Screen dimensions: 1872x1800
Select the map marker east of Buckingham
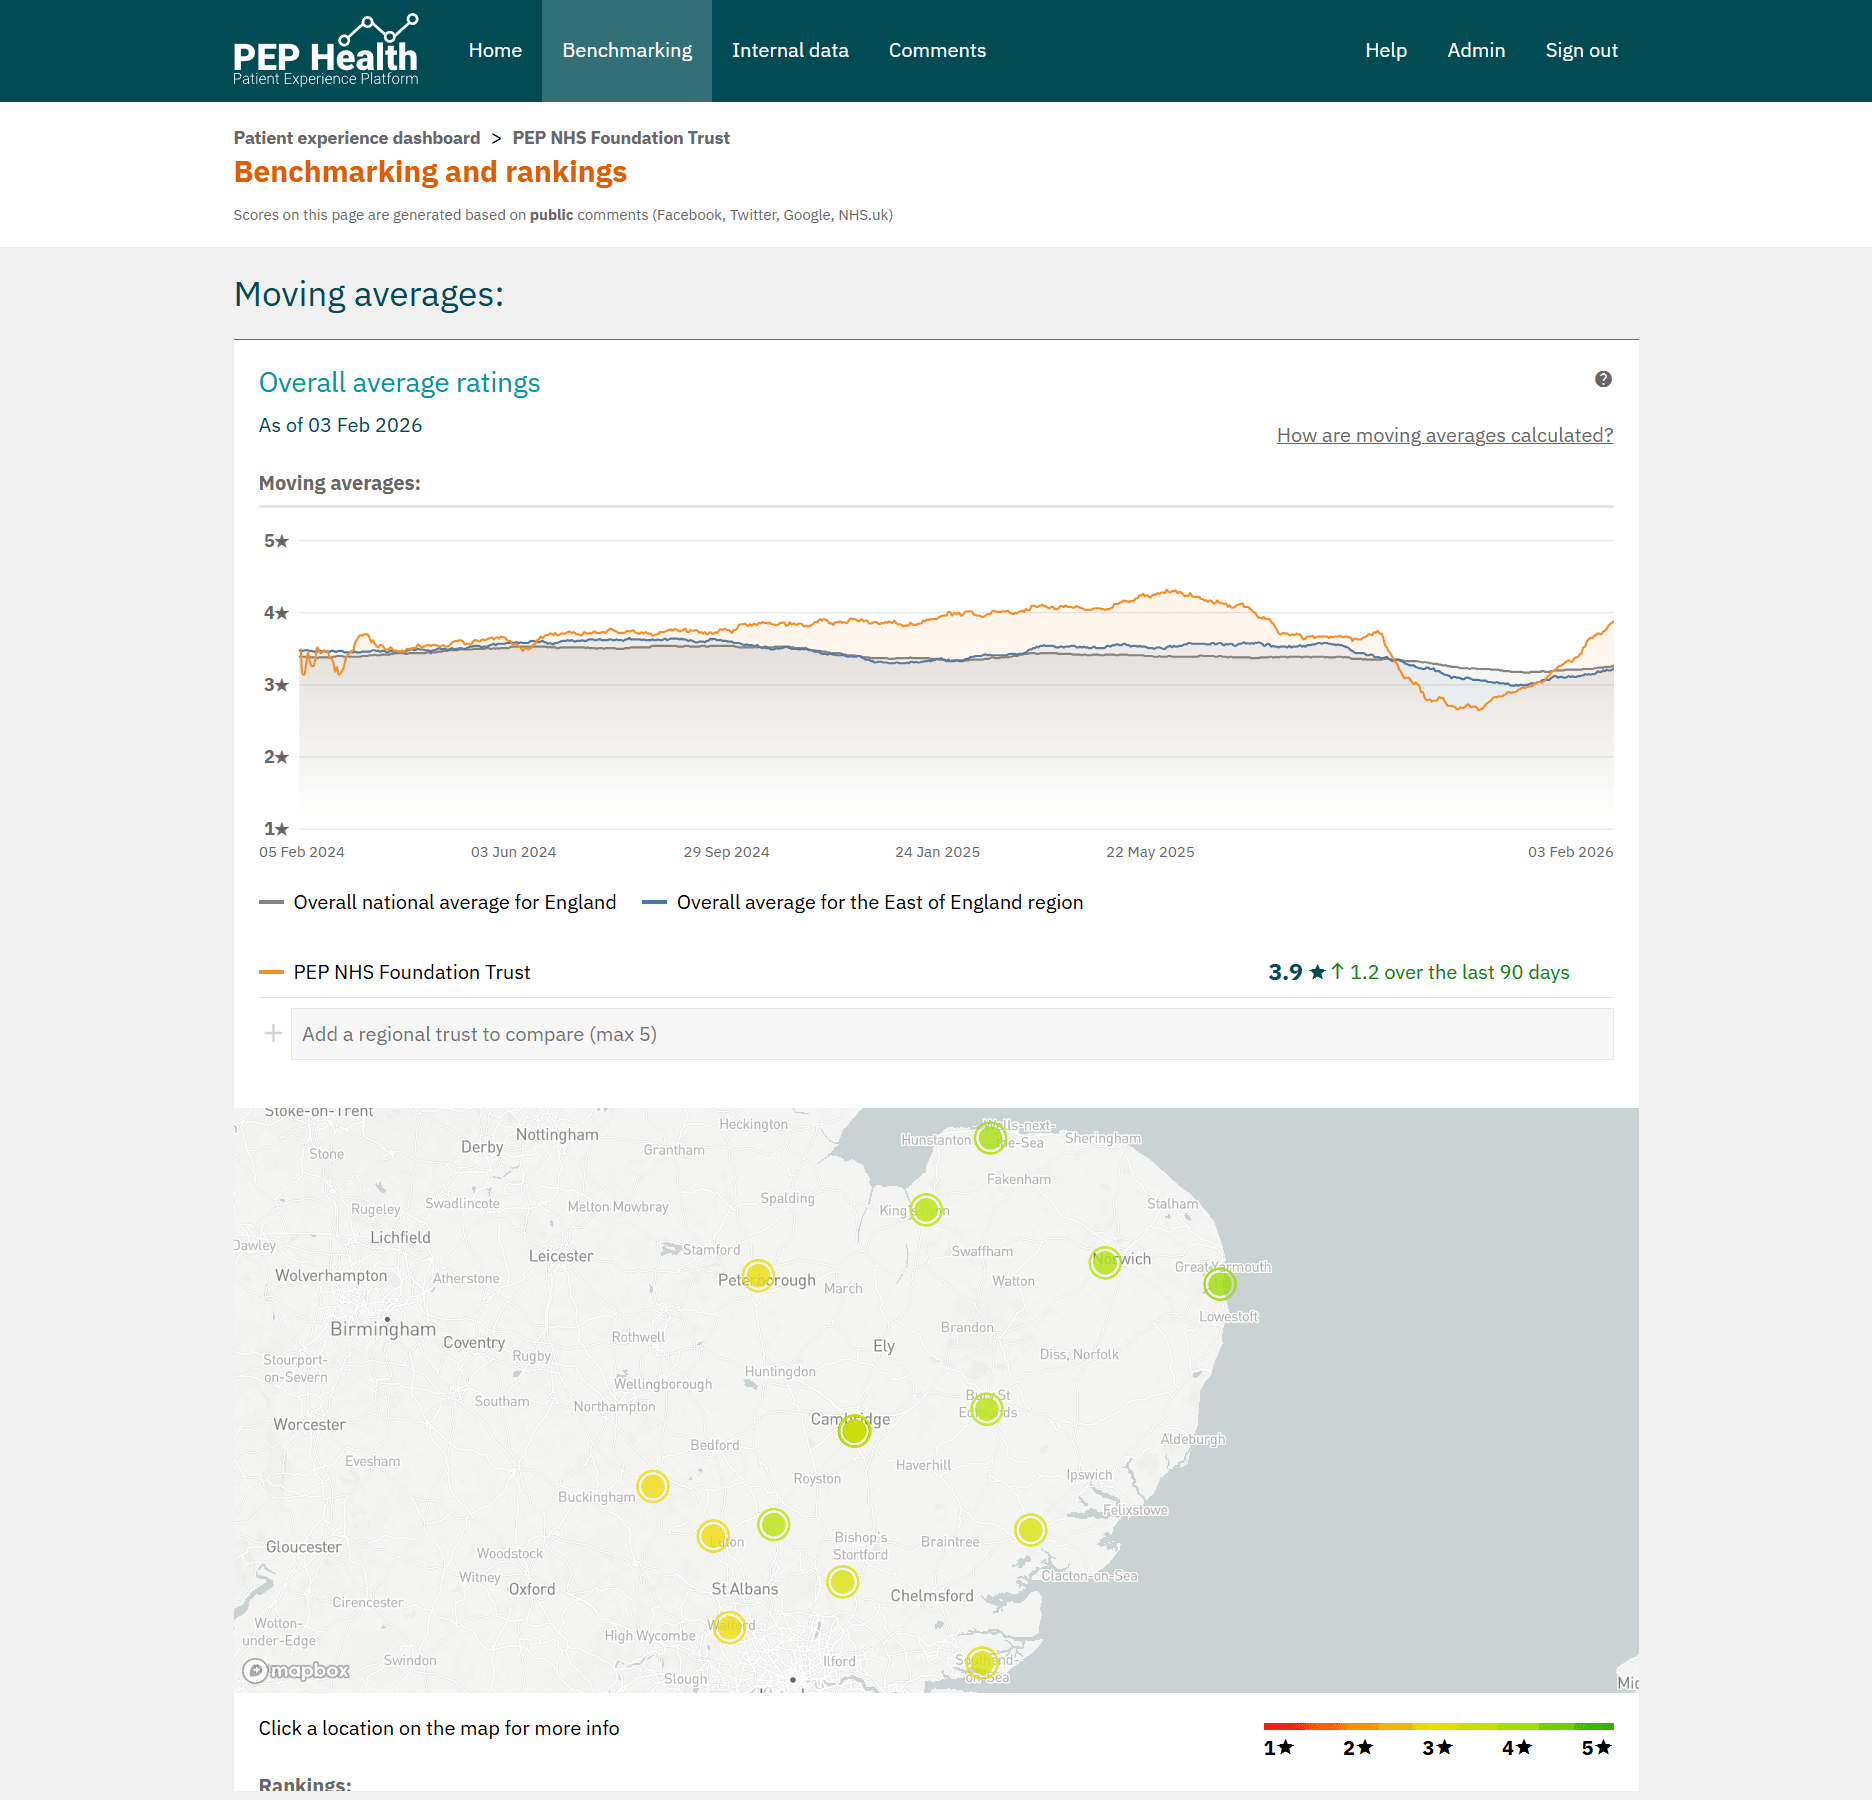tap(653, 1486)
